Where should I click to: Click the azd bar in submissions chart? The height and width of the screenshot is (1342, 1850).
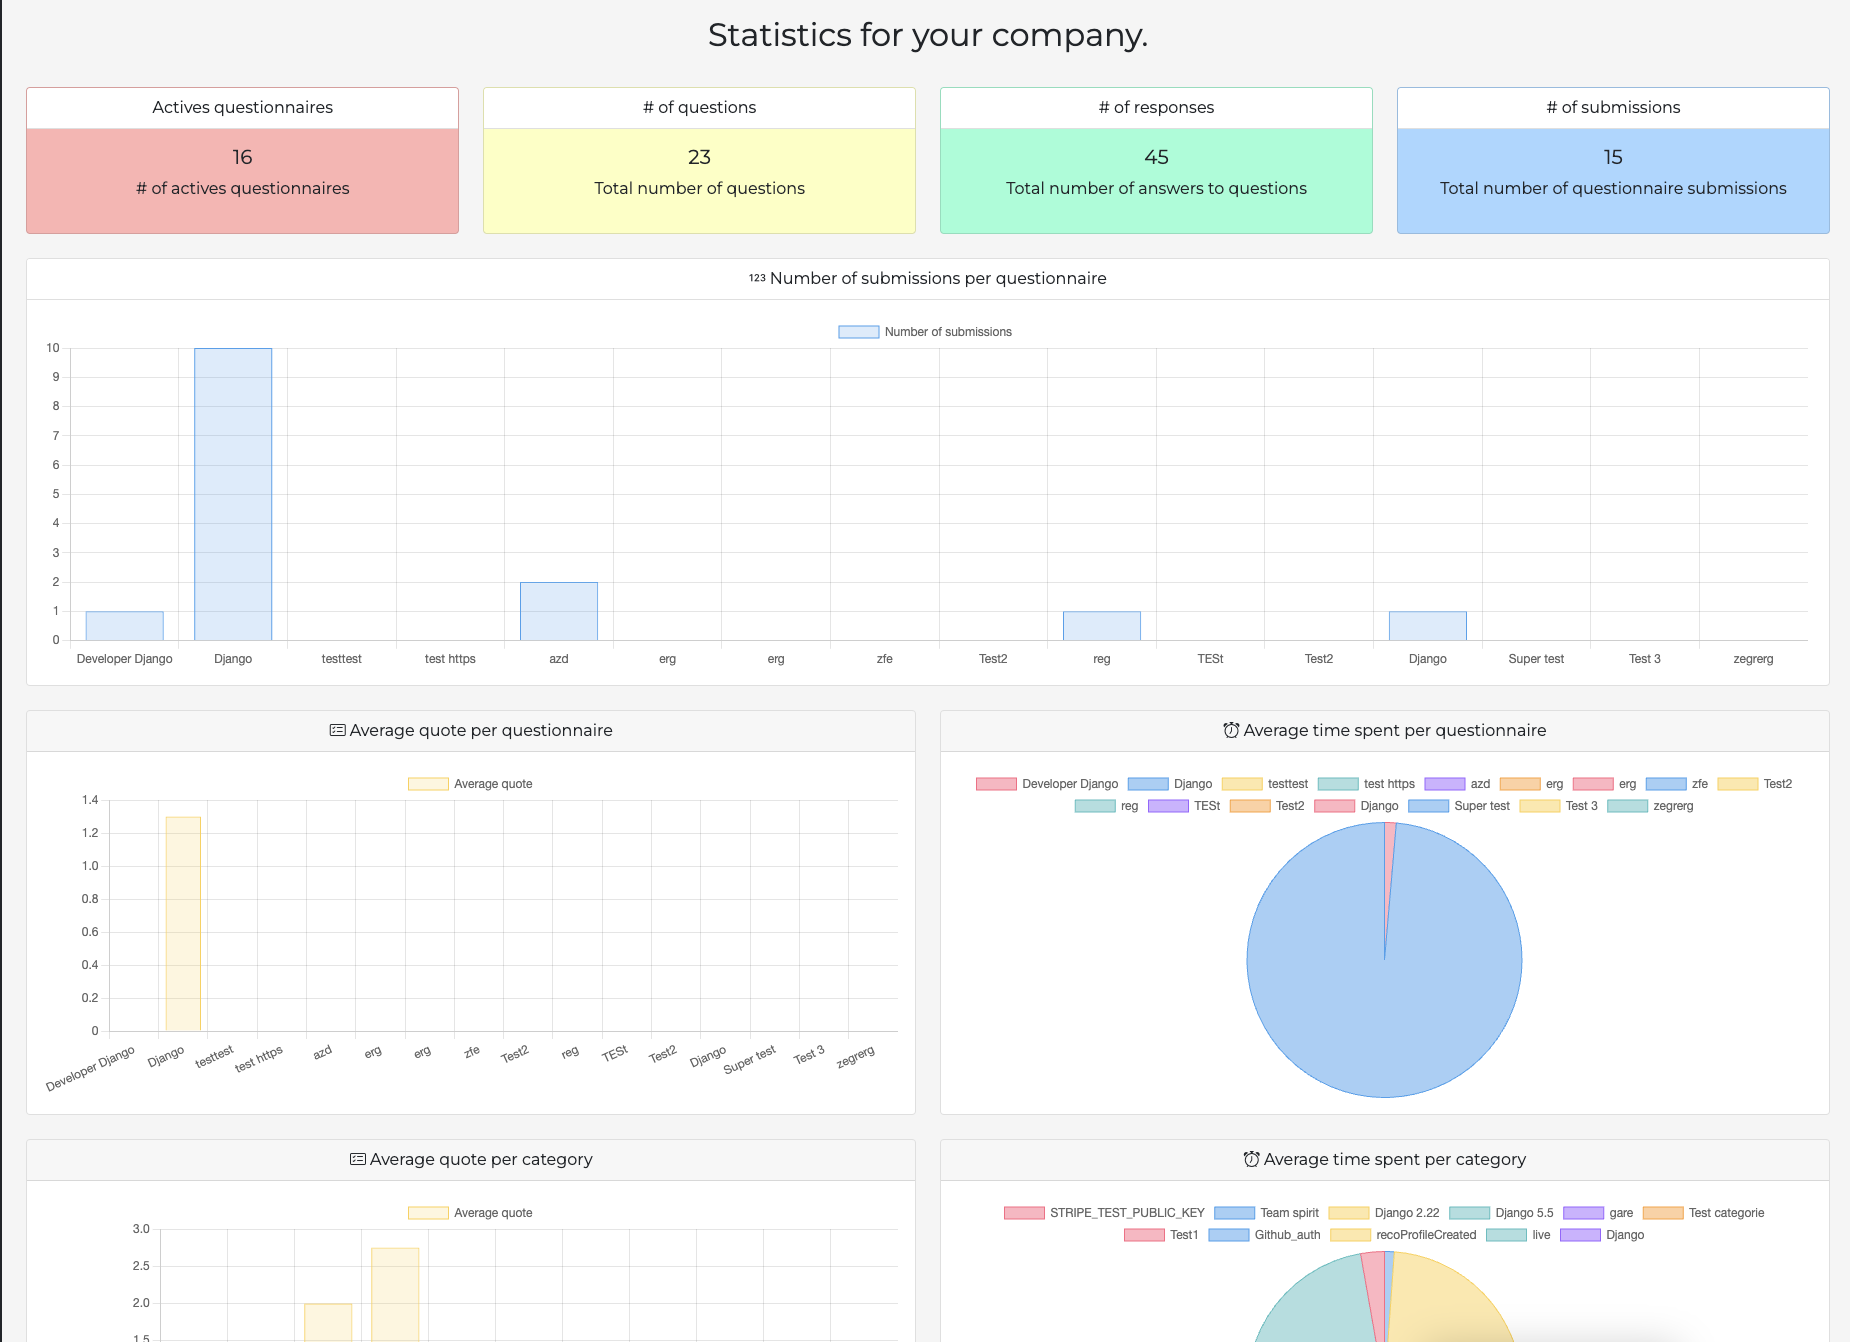click(x=559, y=611)
